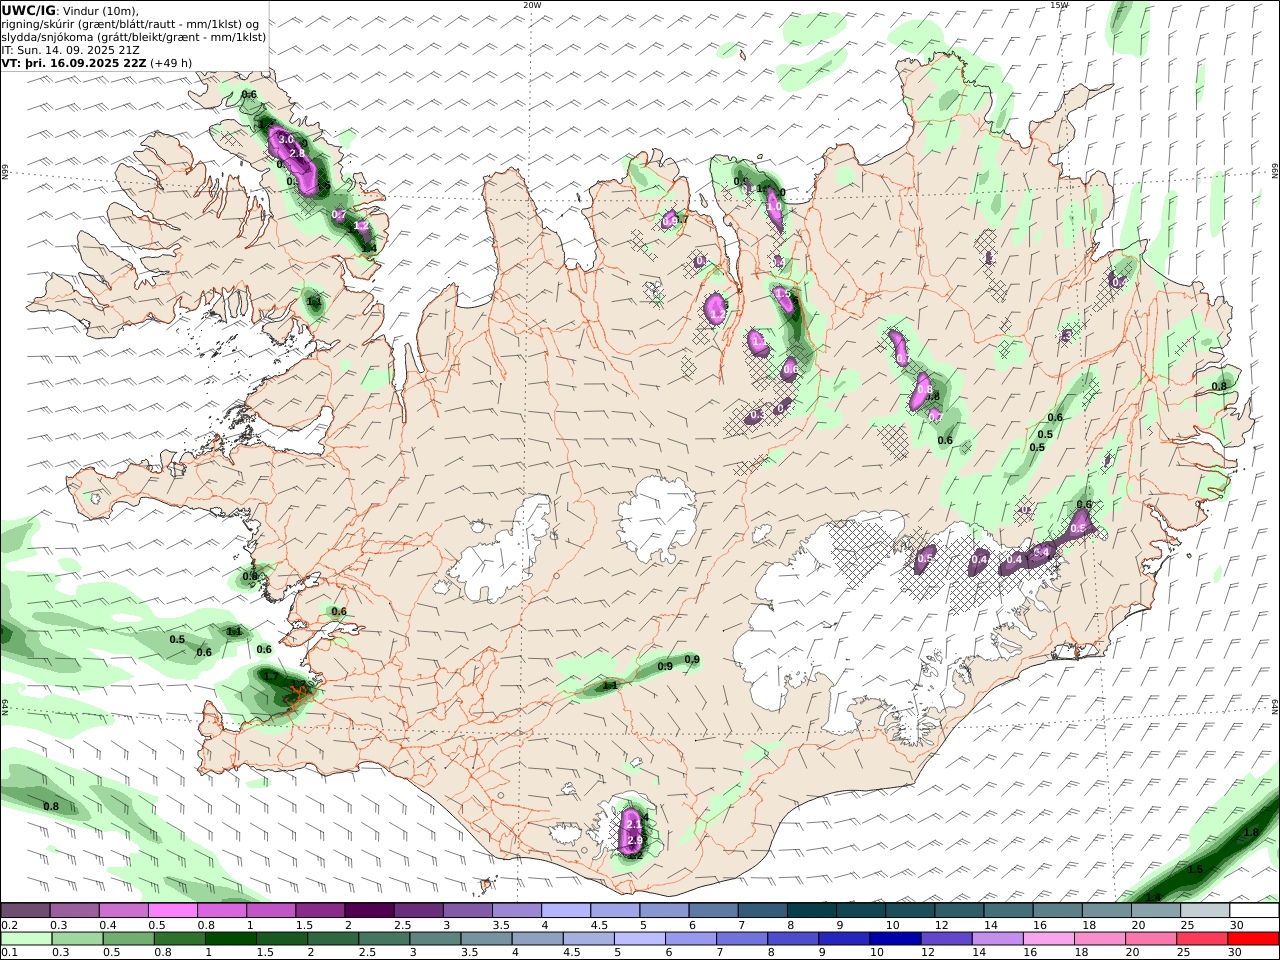Click the 15W longitude label

coord(1059,5)
